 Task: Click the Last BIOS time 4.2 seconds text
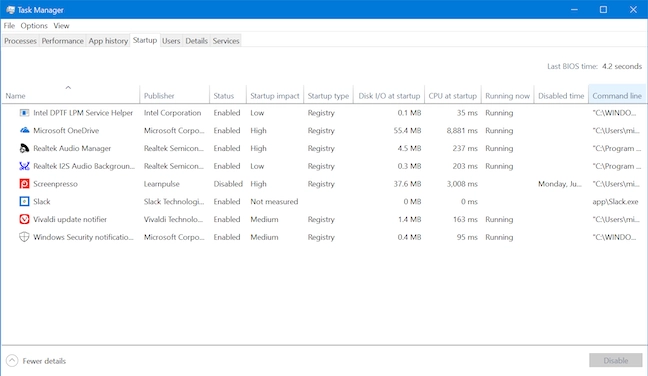coord(594,66)
